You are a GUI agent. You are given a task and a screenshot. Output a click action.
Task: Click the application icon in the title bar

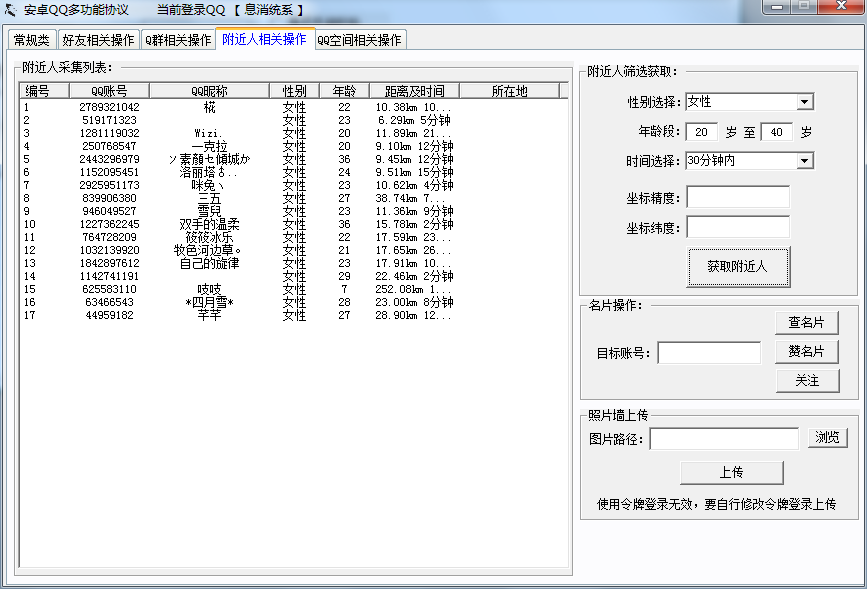11,9
